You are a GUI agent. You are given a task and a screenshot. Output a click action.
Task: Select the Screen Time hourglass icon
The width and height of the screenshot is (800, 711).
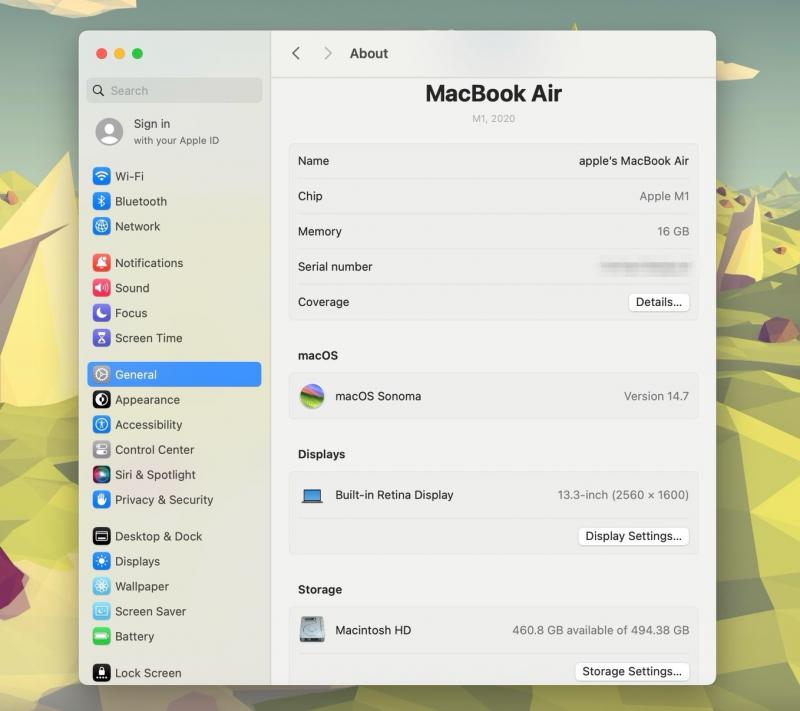click(x=102, y=338)
